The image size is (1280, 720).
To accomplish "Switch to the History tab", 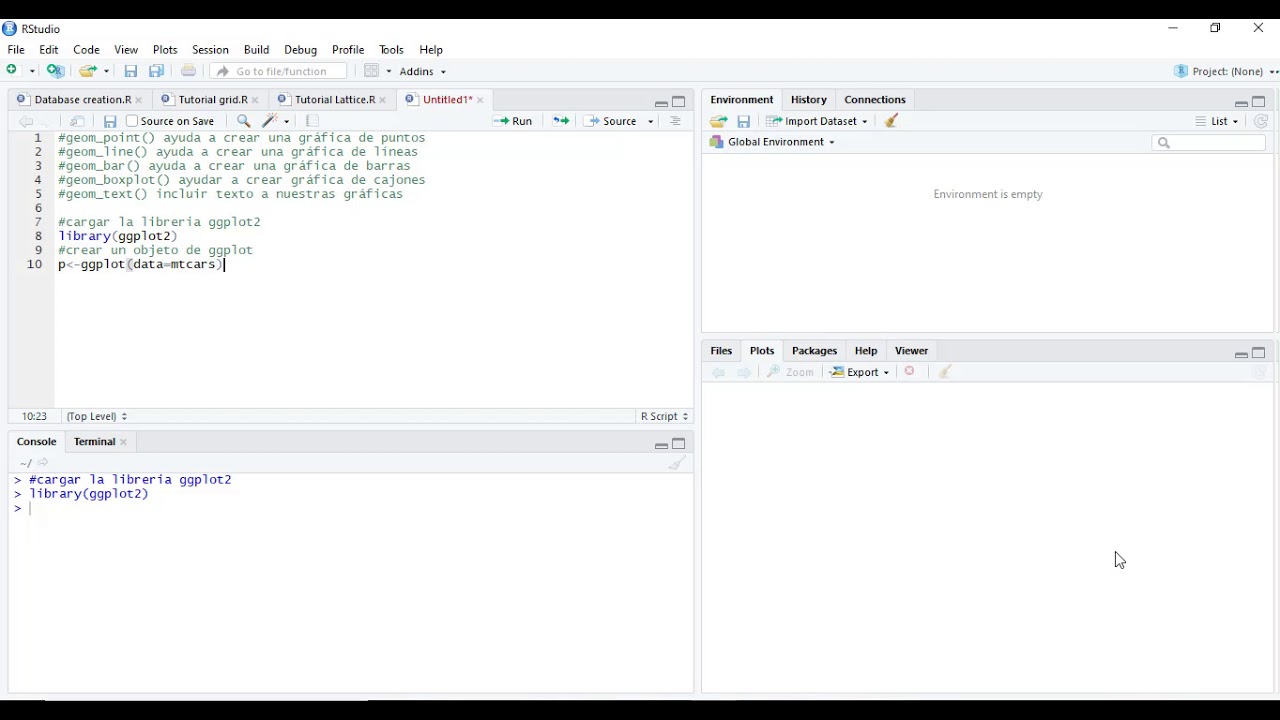I will coord(809,100).
